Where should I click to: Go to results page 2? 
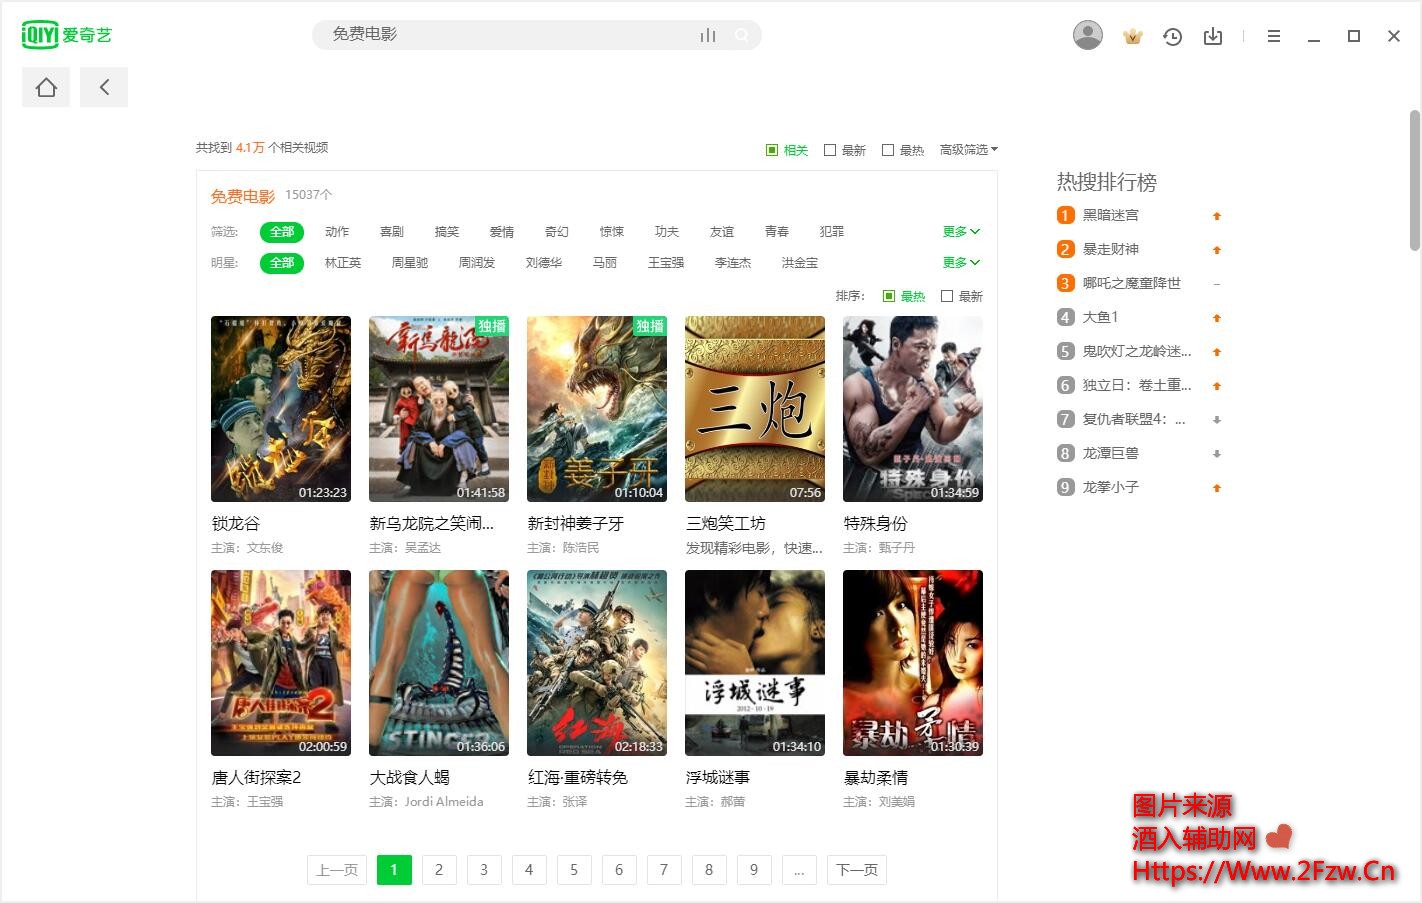439,870
